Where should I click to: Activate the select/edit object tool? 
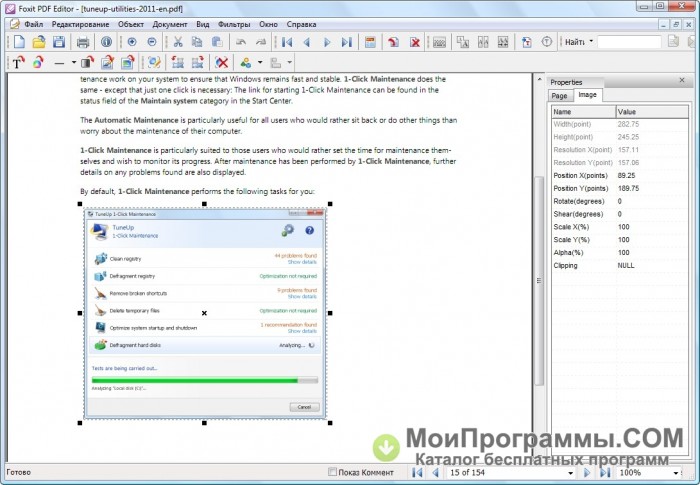point(154,63)
